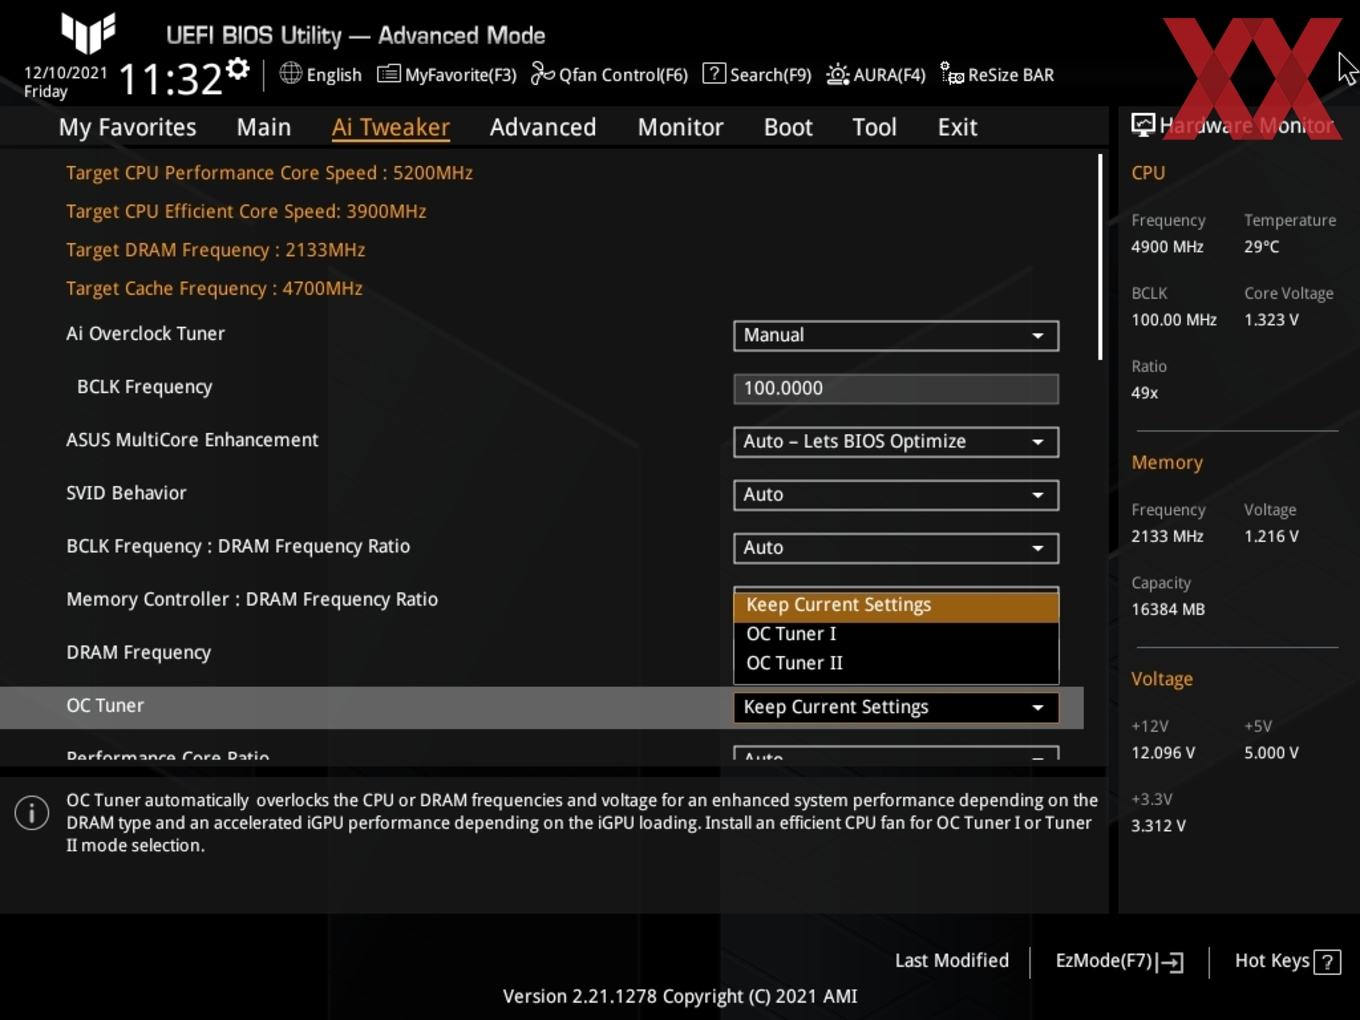Image resolution: width=1360 pixels, height=1020 pixels.
Task: Click the Last Modified button
Action: coord(952,961)
